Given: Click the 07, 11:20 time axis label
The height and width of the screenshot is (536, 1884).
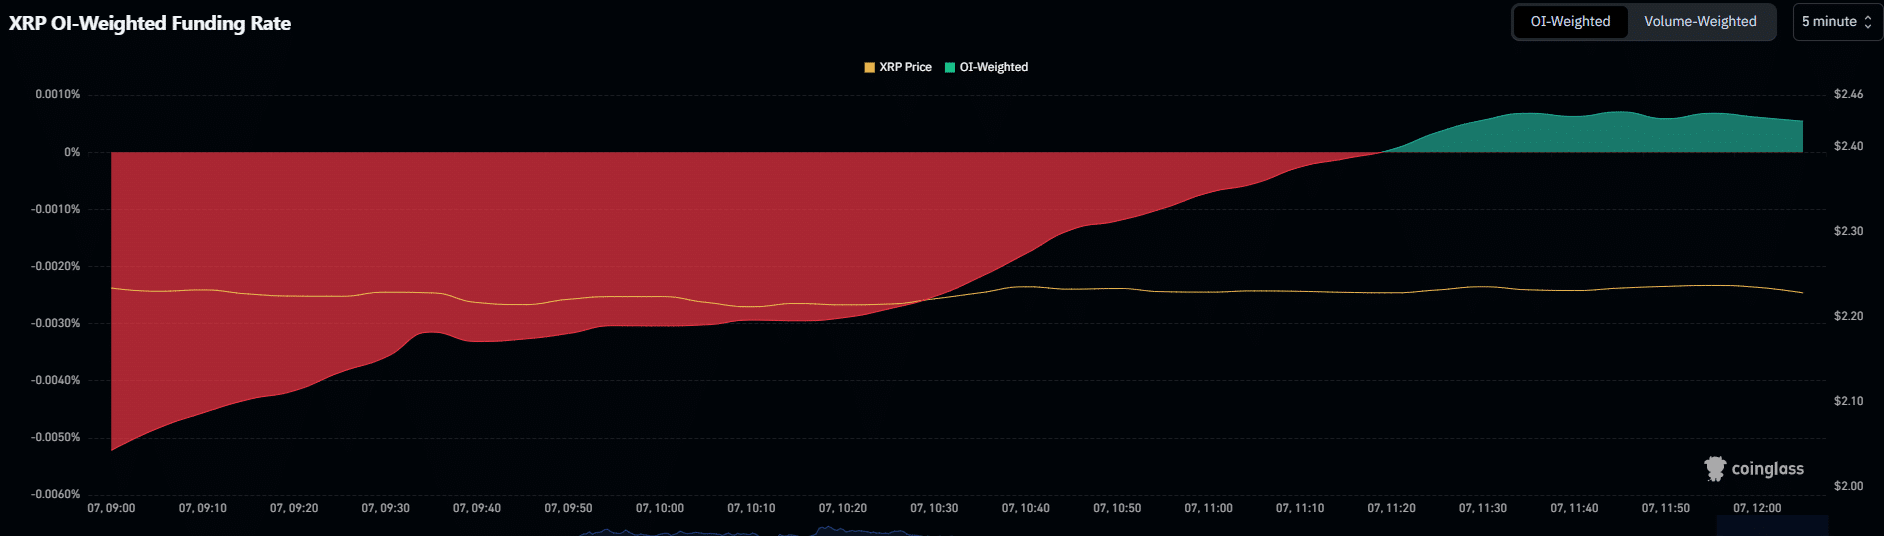Looking at the screenshot, I should coord(1391,508).
